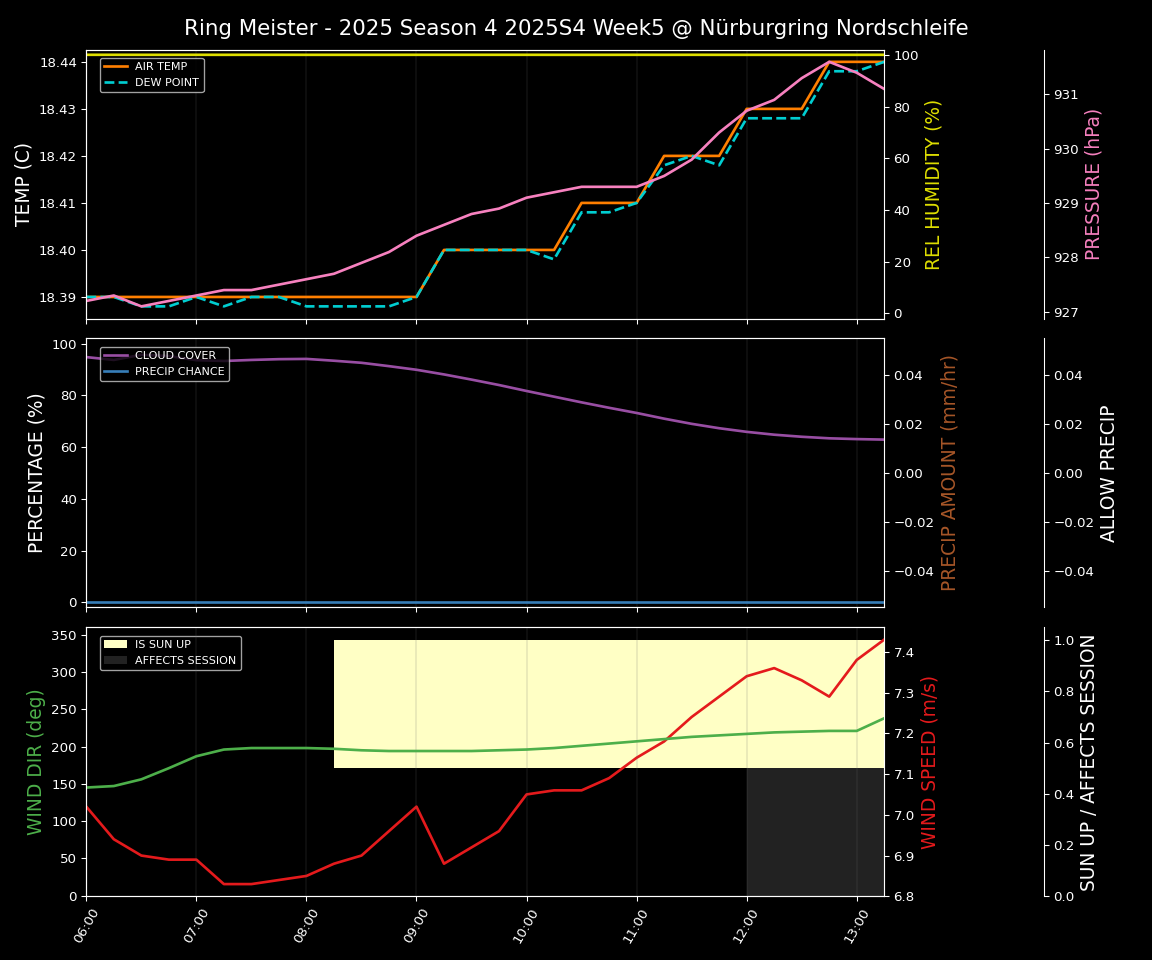
Task: Click the WIND DIR (deg) axis label
Action: click(35, 762)
